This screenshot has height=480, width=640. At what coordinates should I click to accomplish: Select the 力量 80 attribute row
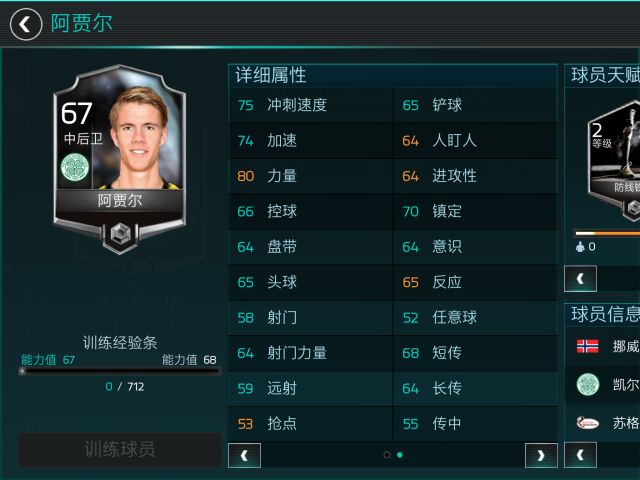click(310, 176)
